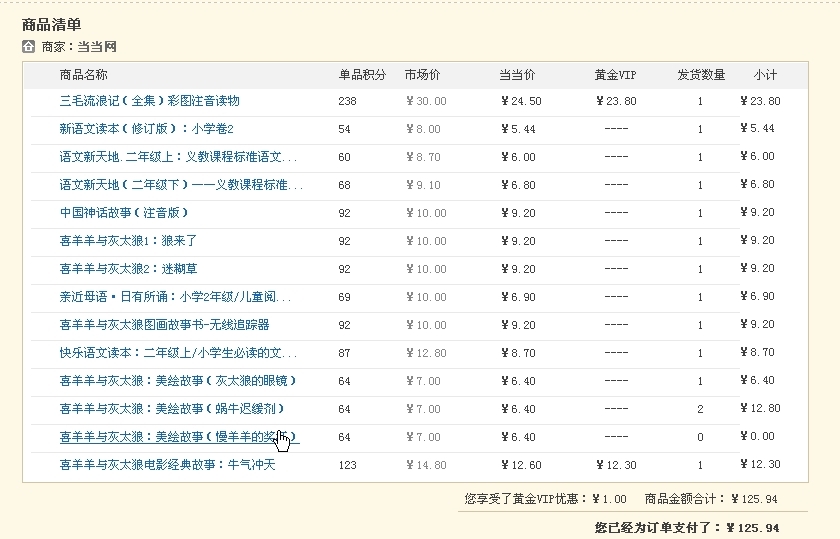
Task: Select 喜羊羊与灰太狼2：迷糊草 link
Action: click(128, 269)
